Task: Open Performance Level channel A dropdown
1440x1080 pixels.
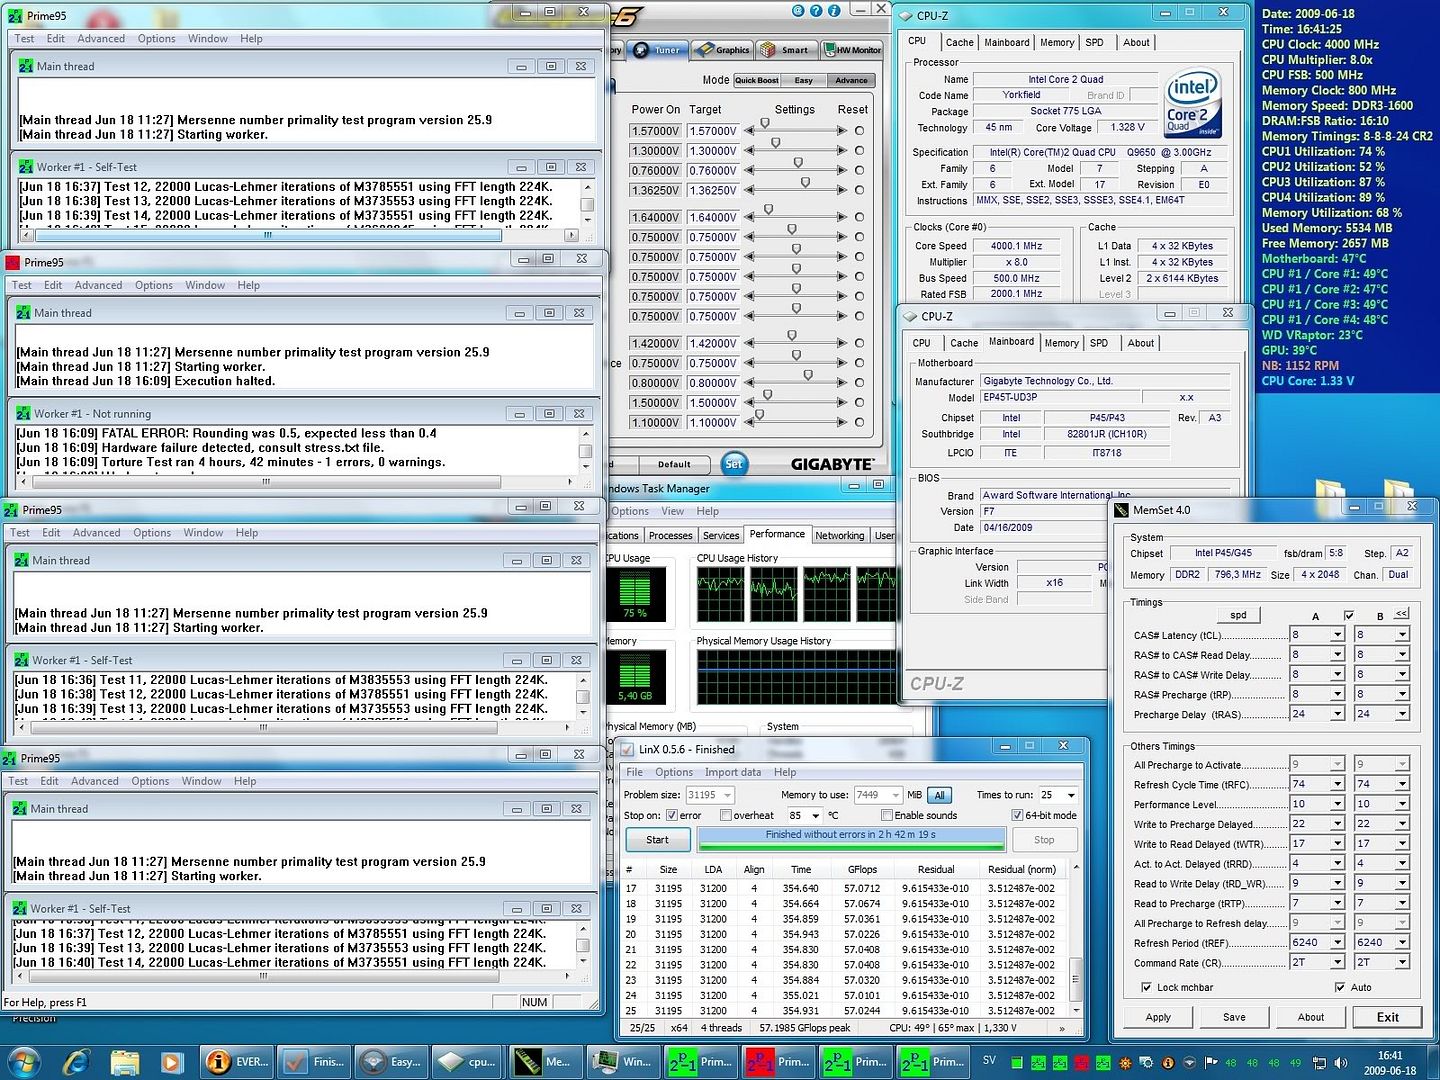Action: (x=1337, y=804)
